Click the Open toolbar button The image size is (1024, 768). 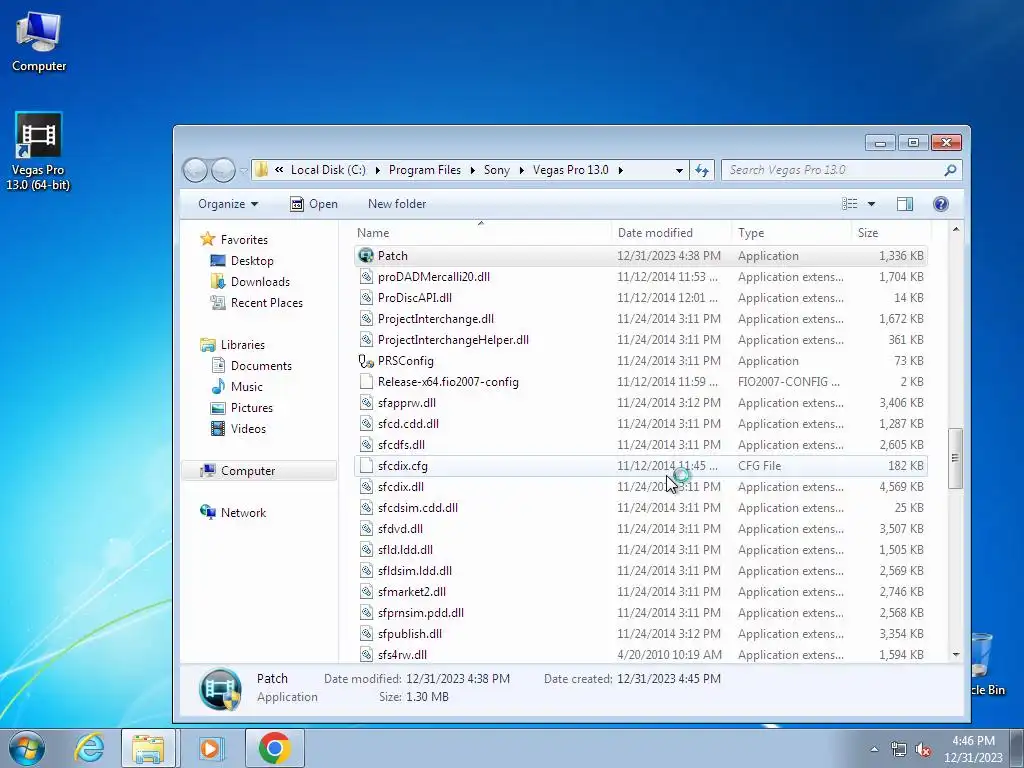click(314, 204)
